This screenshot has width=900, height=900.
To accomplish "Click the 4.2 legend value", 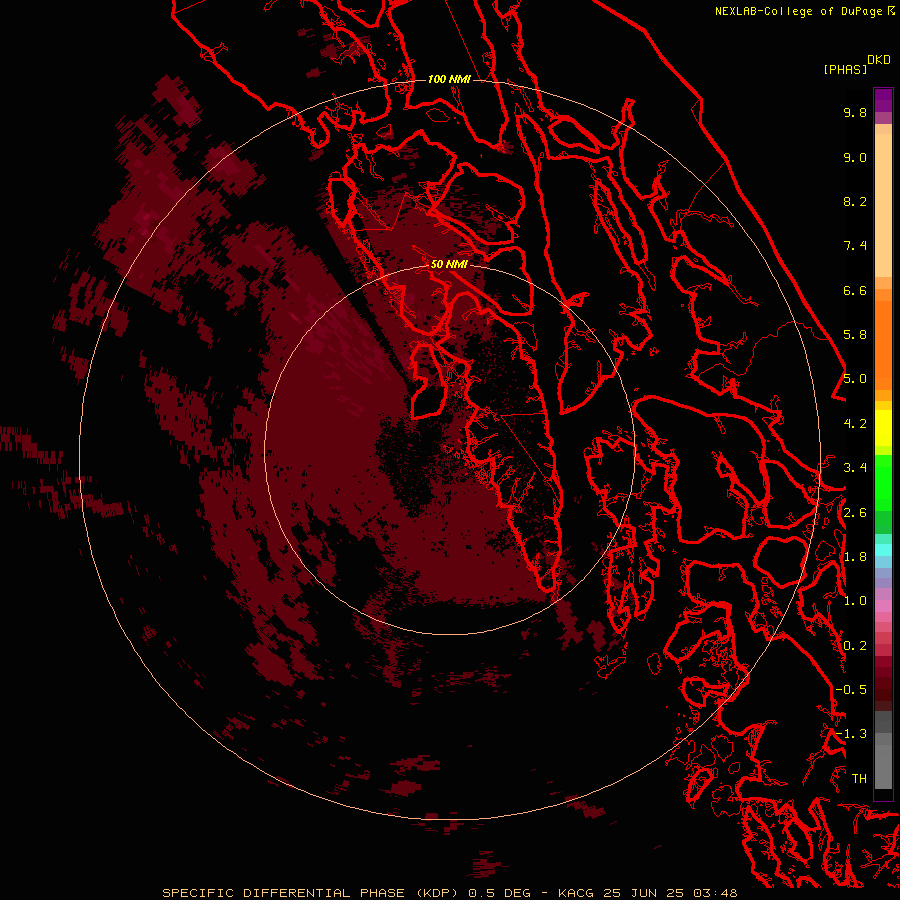I will tap(855, 424).
